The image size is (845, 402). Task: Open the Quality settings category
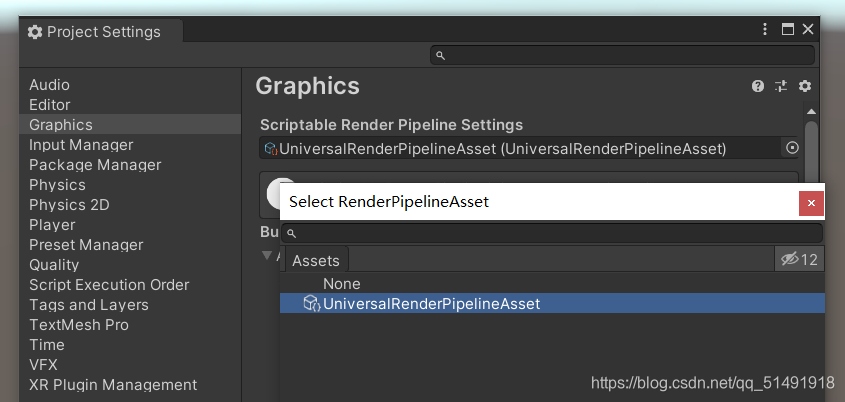[130, 265]
